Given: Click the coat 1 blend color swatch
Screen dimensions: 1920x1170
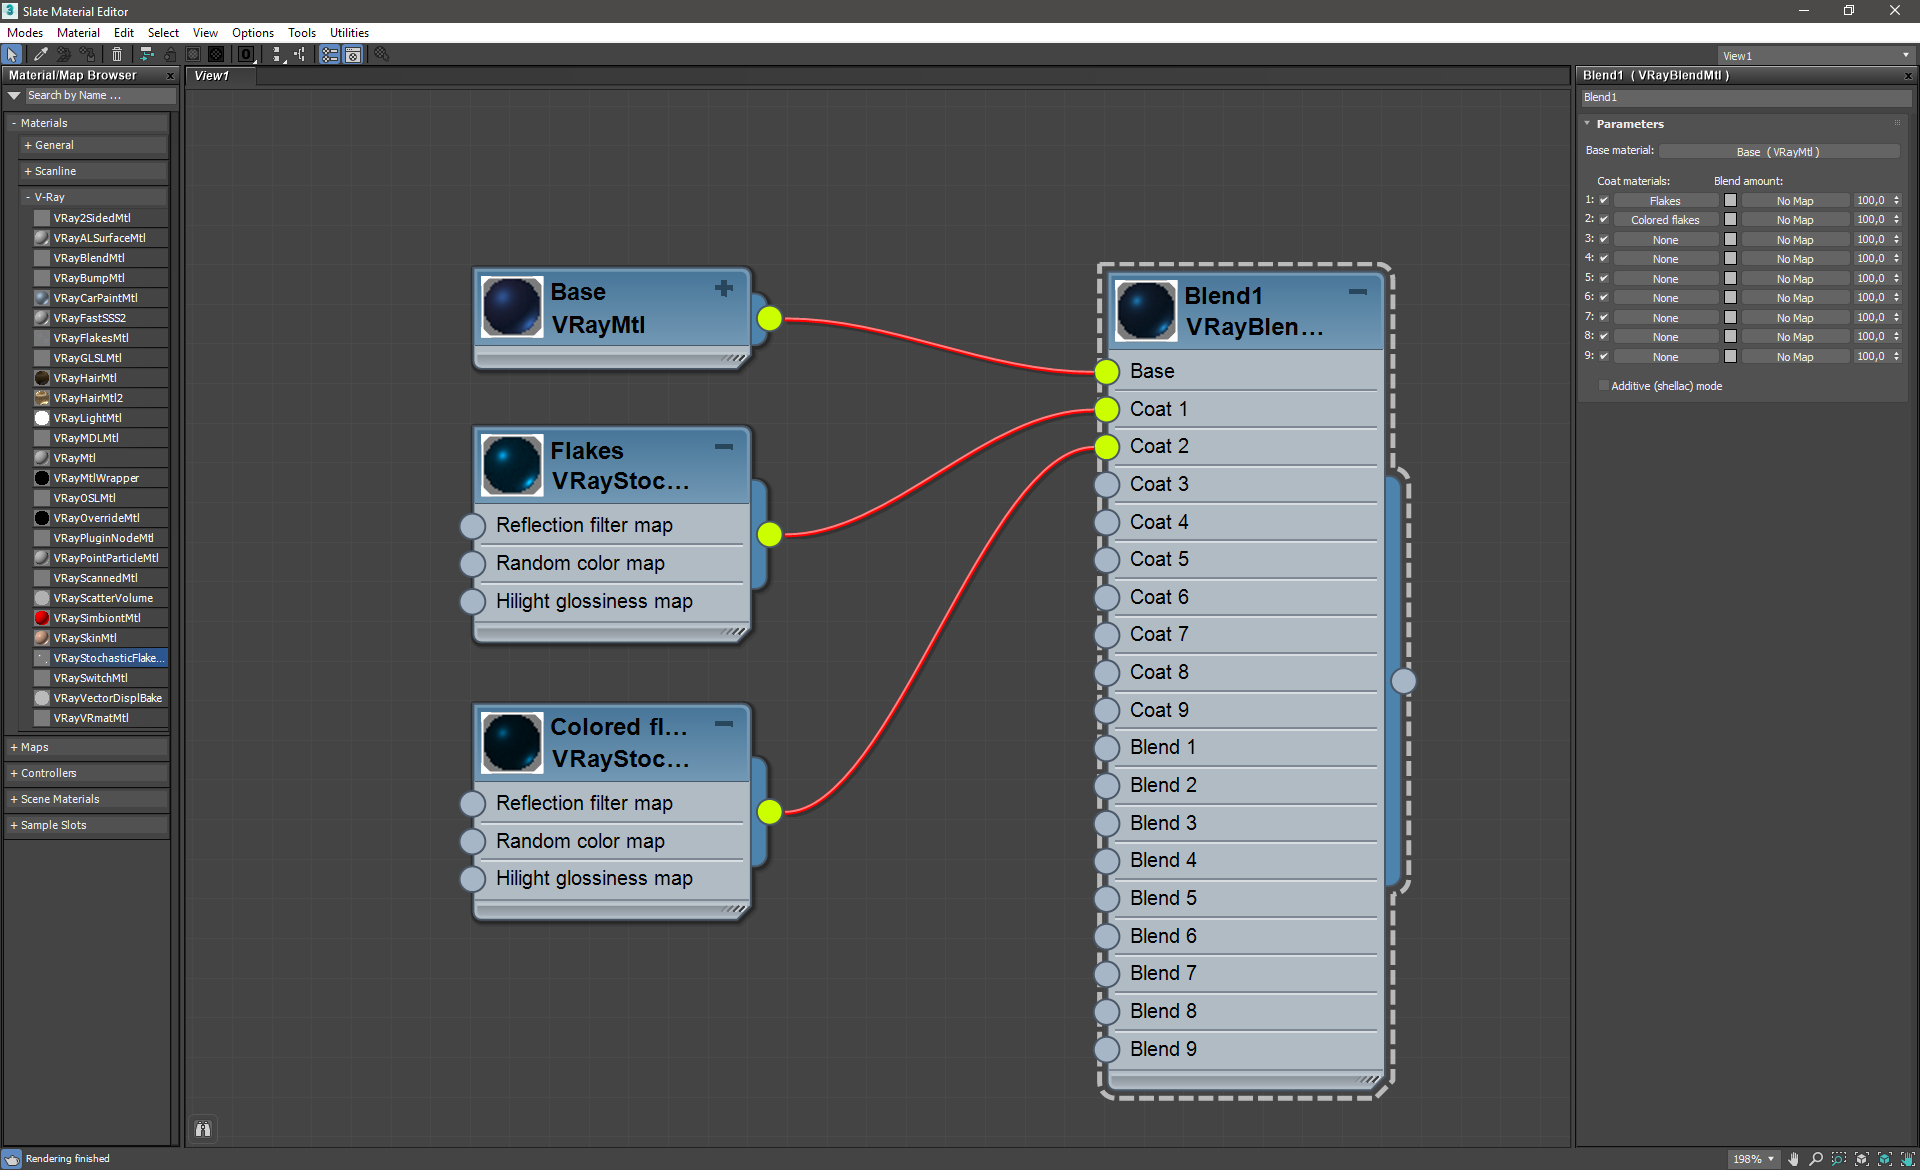Looking at the screenshot, I should point(1730,201).
